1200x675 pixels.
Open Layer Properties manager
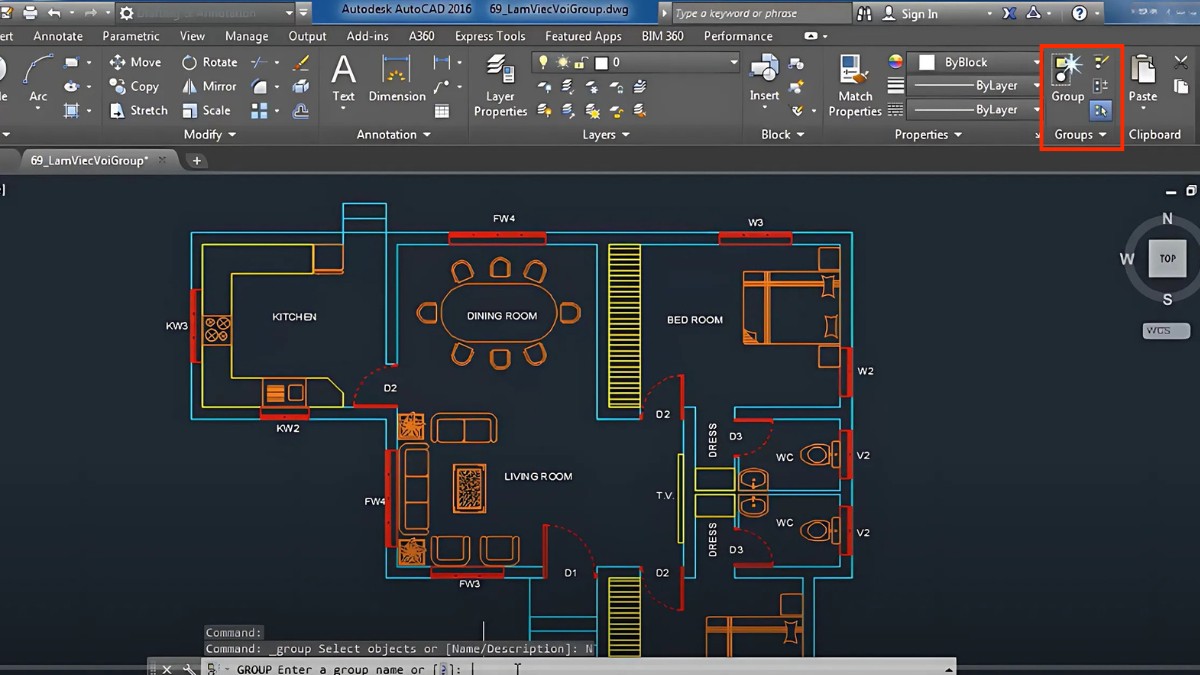point(500,86)
